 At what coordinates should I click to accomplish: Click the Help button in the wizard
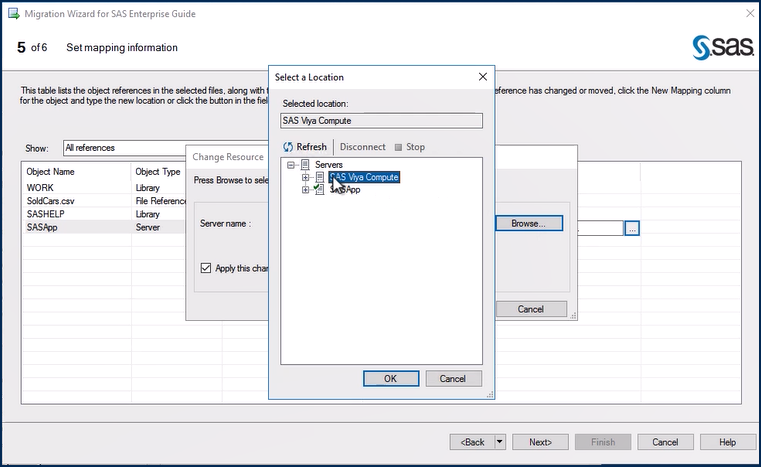(x=728, y=442)
